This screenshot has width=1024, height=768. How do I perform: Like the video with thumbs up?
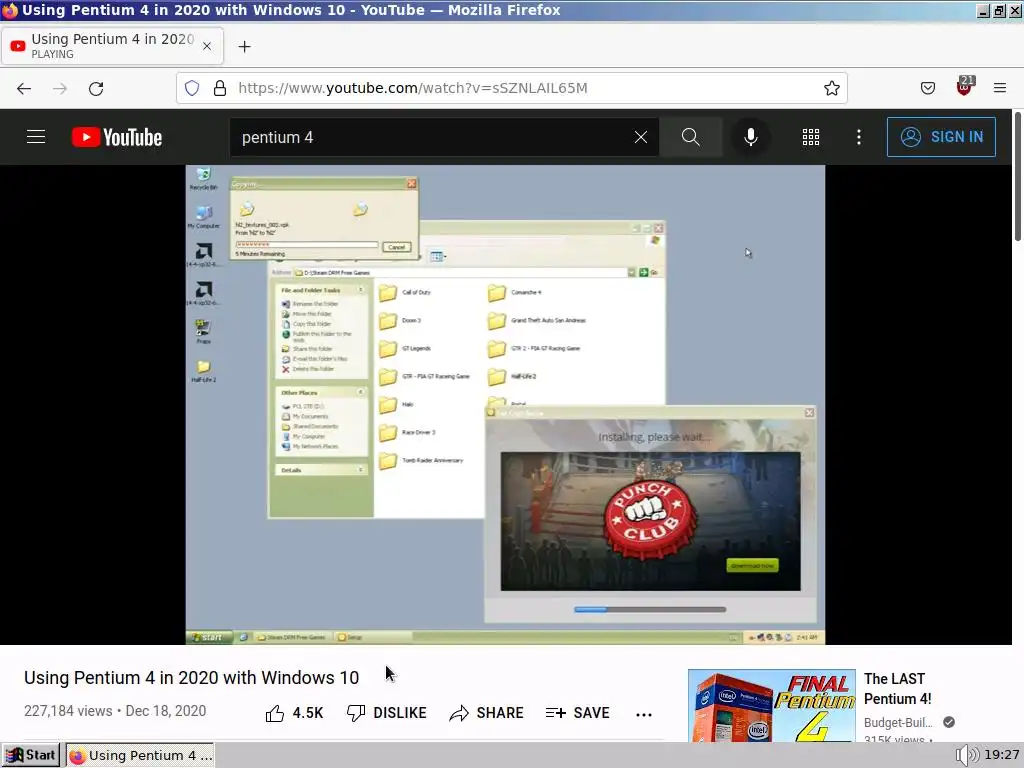tap(295, 713)
